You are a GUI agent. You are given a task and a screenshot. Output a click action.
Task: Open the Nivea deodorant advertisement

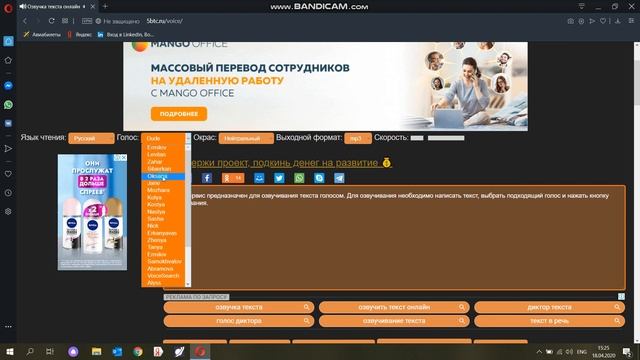(x=92, y=212)
